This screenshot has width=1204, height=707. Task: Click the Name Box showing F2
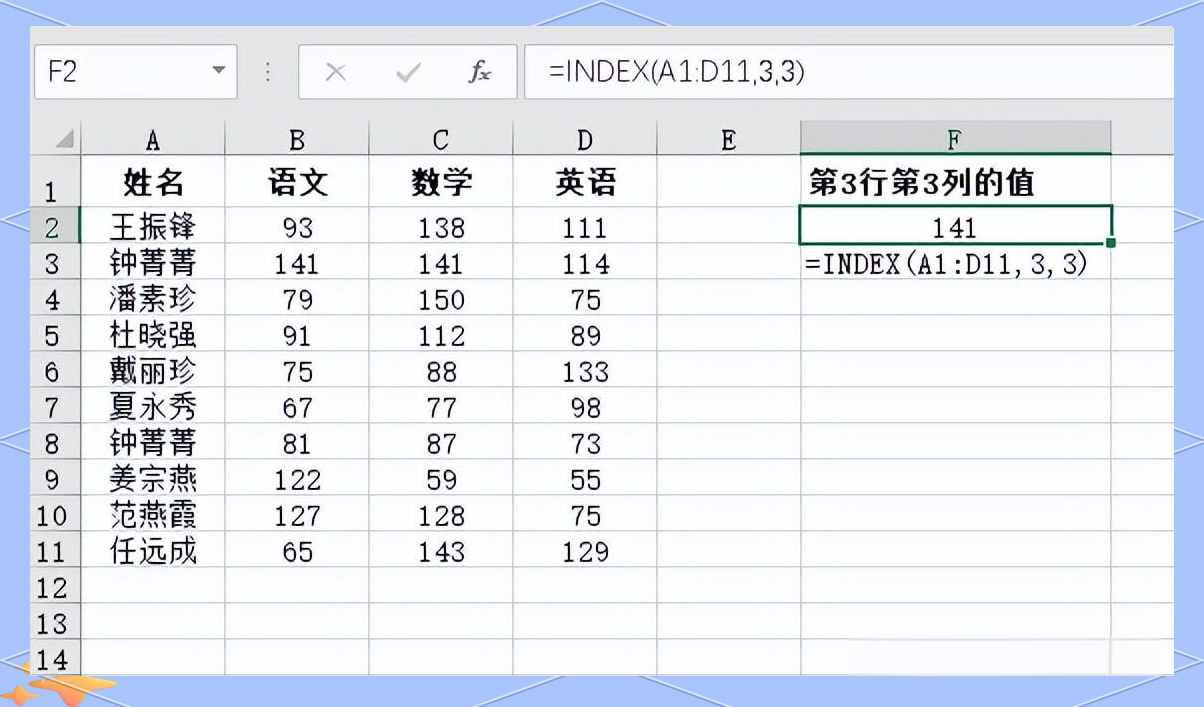(135, 72)
